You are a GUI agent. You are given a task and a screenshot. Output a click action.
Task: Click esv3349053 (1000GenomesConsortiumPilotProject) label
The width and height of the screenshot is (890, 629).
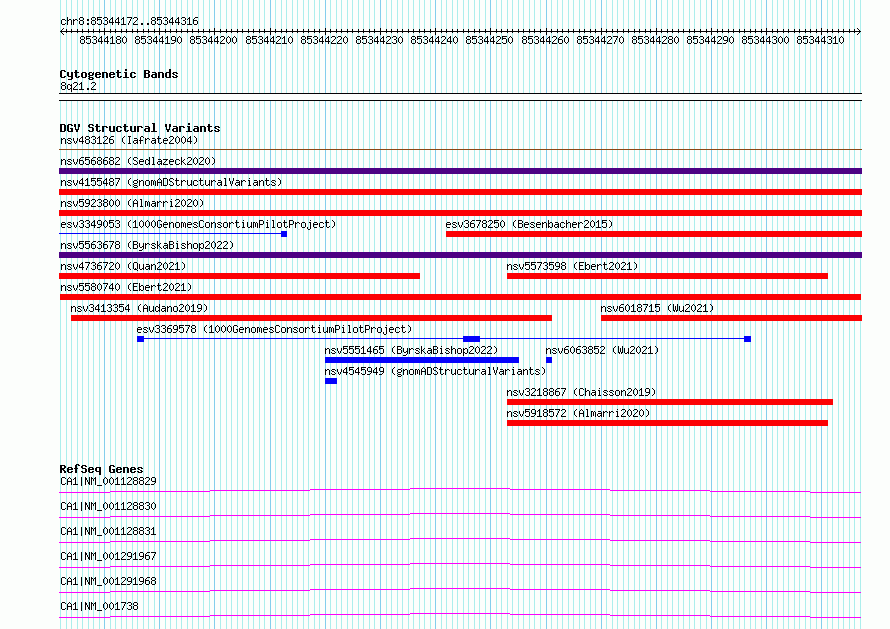pos(198,224)
